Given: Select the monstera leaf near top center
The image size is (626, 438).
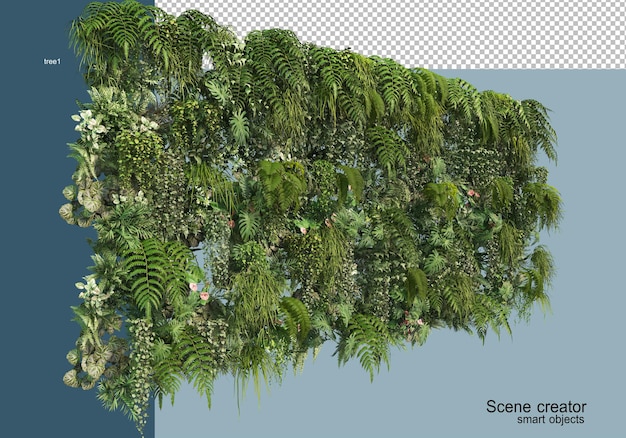Looking at the screenshot, I should click(x=240, y=127).
